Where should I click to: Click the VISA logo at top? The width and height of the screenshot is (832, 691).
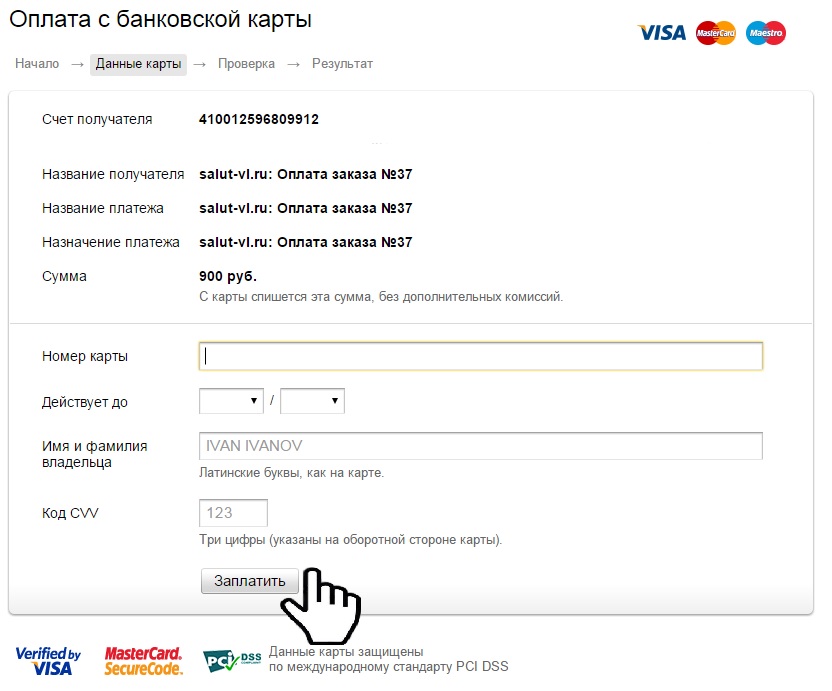pos(662,33)
